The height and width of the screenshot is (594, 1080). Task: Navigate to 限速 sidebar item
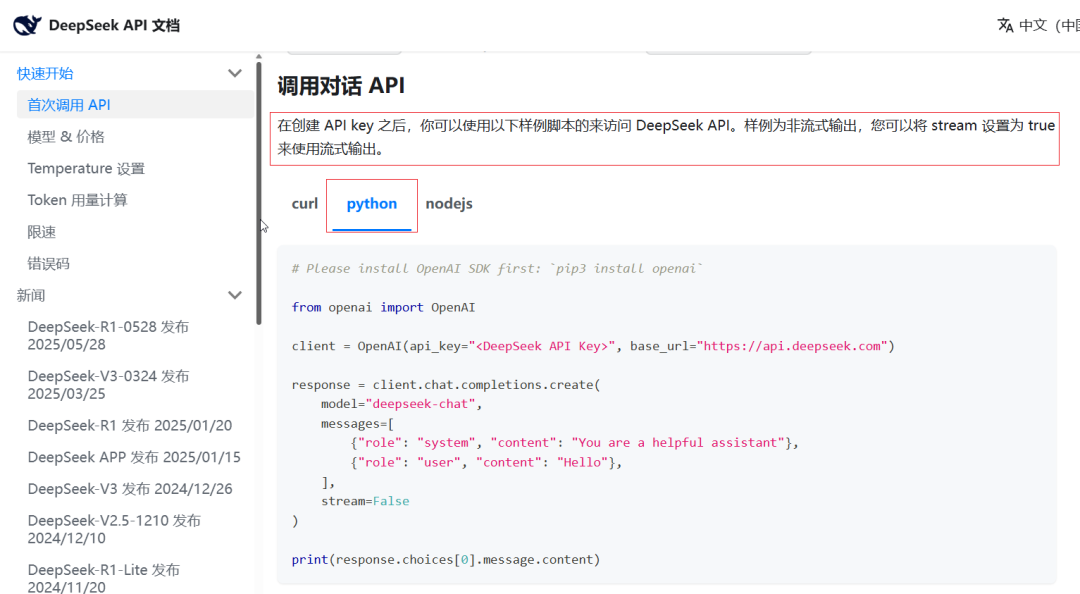pos(42,232)
